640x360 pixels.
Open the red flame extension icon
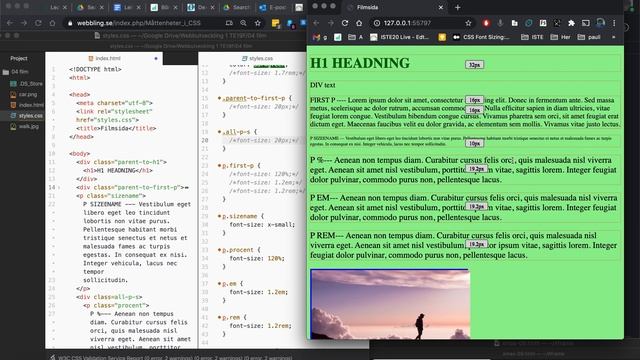(486, 23)
